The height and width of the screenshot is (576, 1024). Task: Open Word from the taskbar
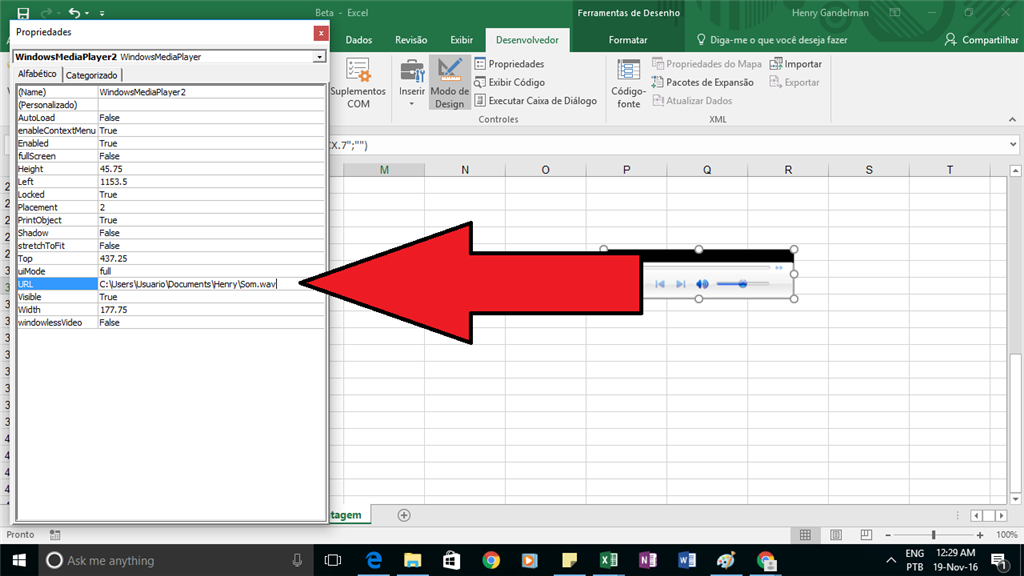tap(687, 560)
